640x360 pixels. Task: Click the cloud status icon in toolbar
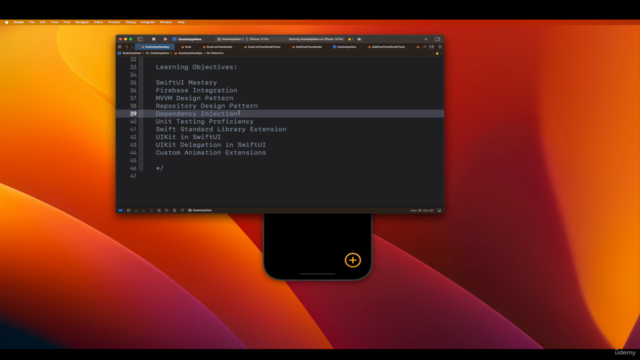click(x=359, y=39)
